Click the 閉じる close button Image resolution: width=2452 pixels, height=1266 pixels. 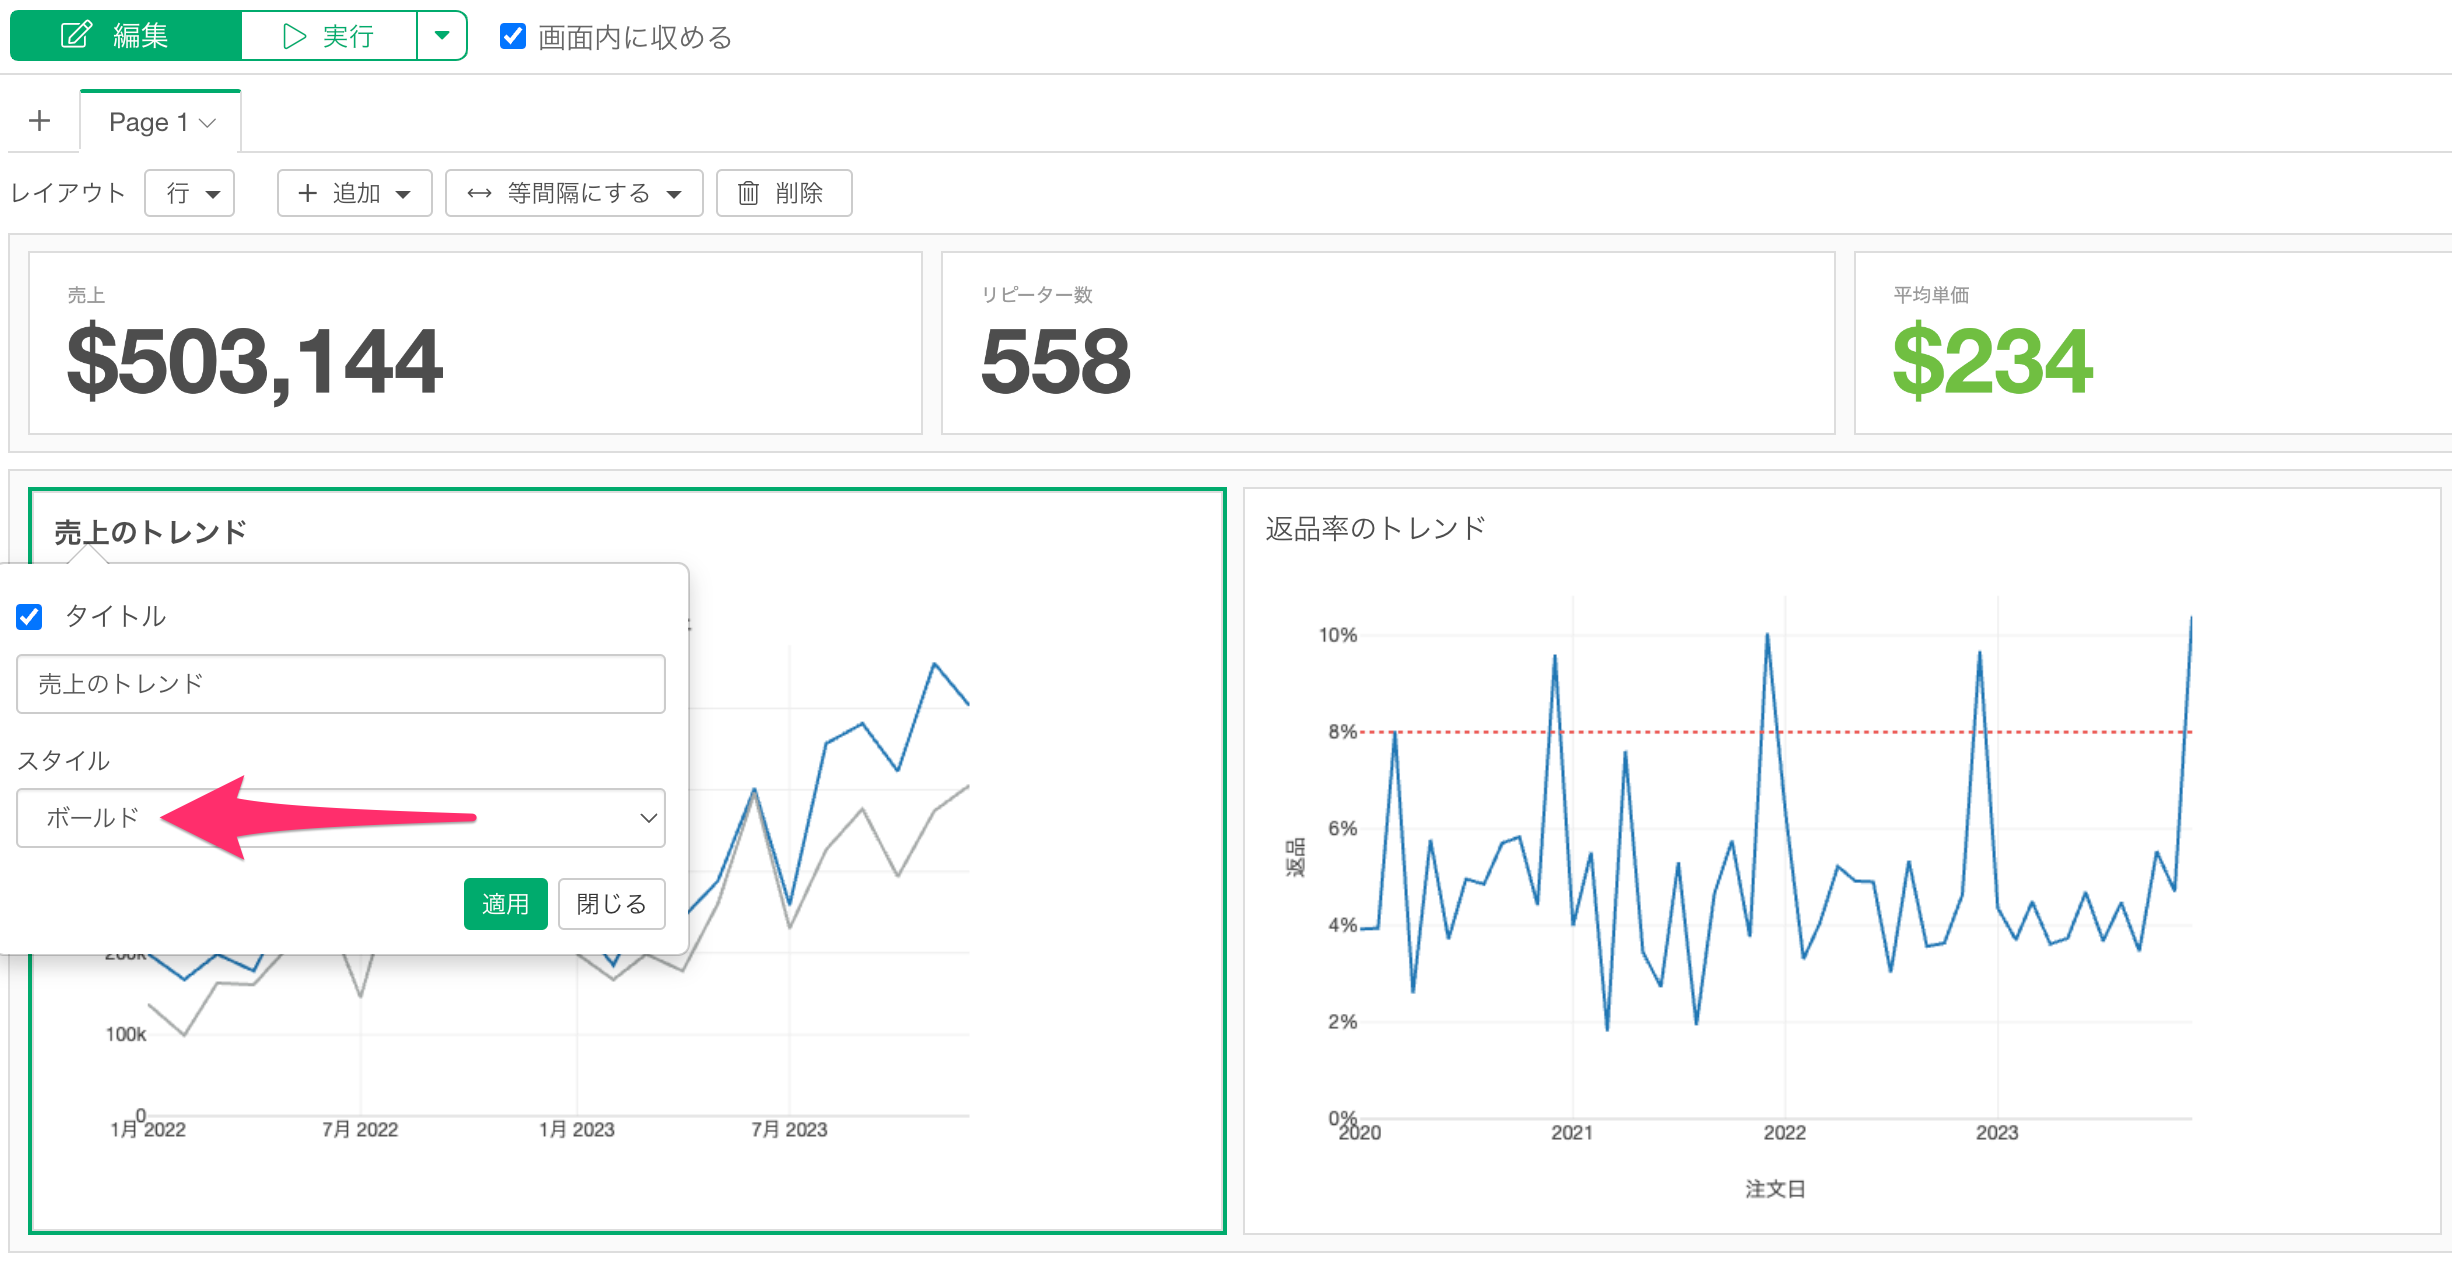click(611, 904)
